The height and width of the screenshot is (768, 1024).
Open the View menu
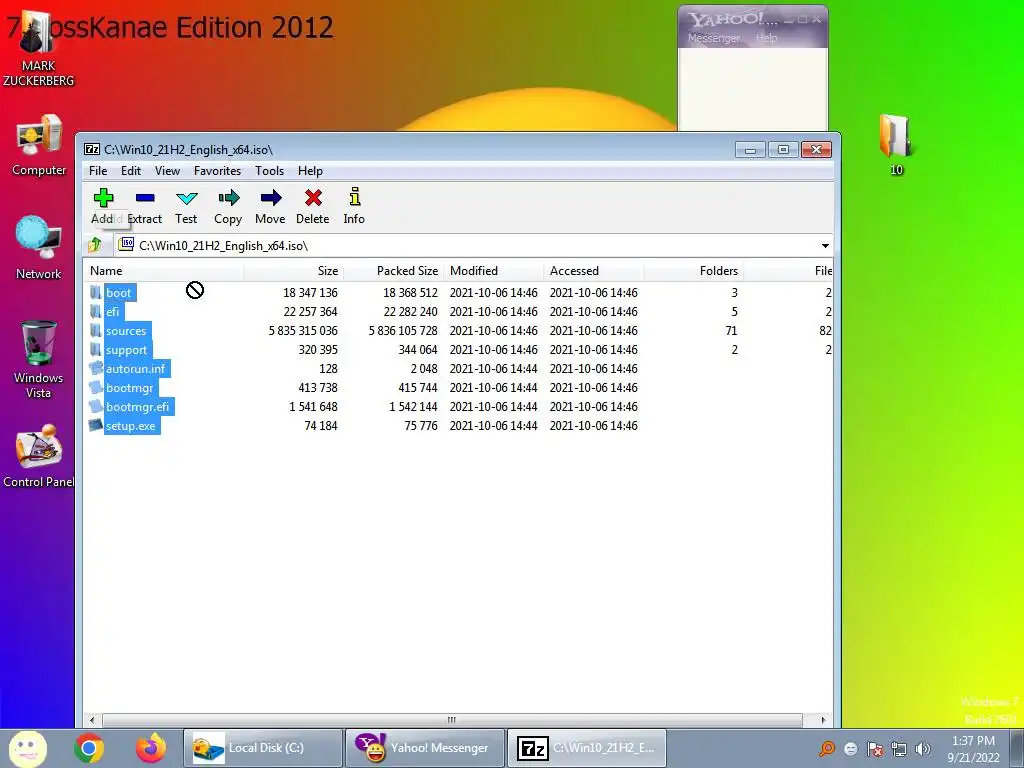coord(167,170)
